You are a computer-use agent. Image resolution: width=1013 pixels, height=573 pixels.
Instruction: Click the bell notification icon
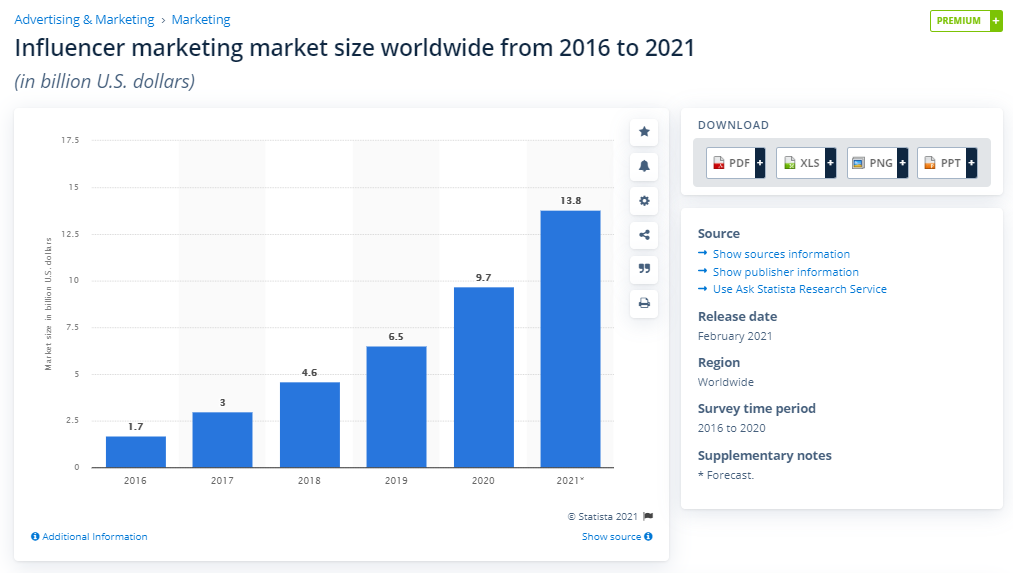[644, 166]
